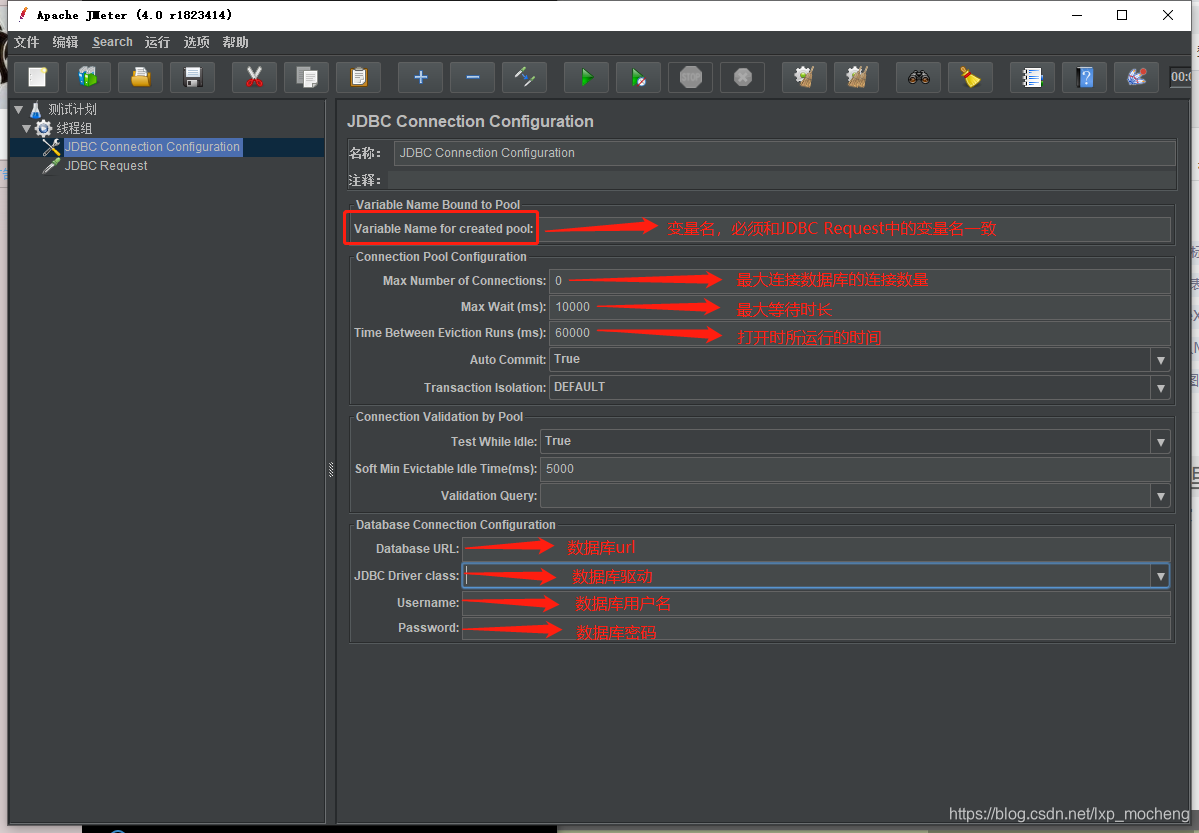Open the 文件 menu
Screen dimensions: 1199x833
26,42
